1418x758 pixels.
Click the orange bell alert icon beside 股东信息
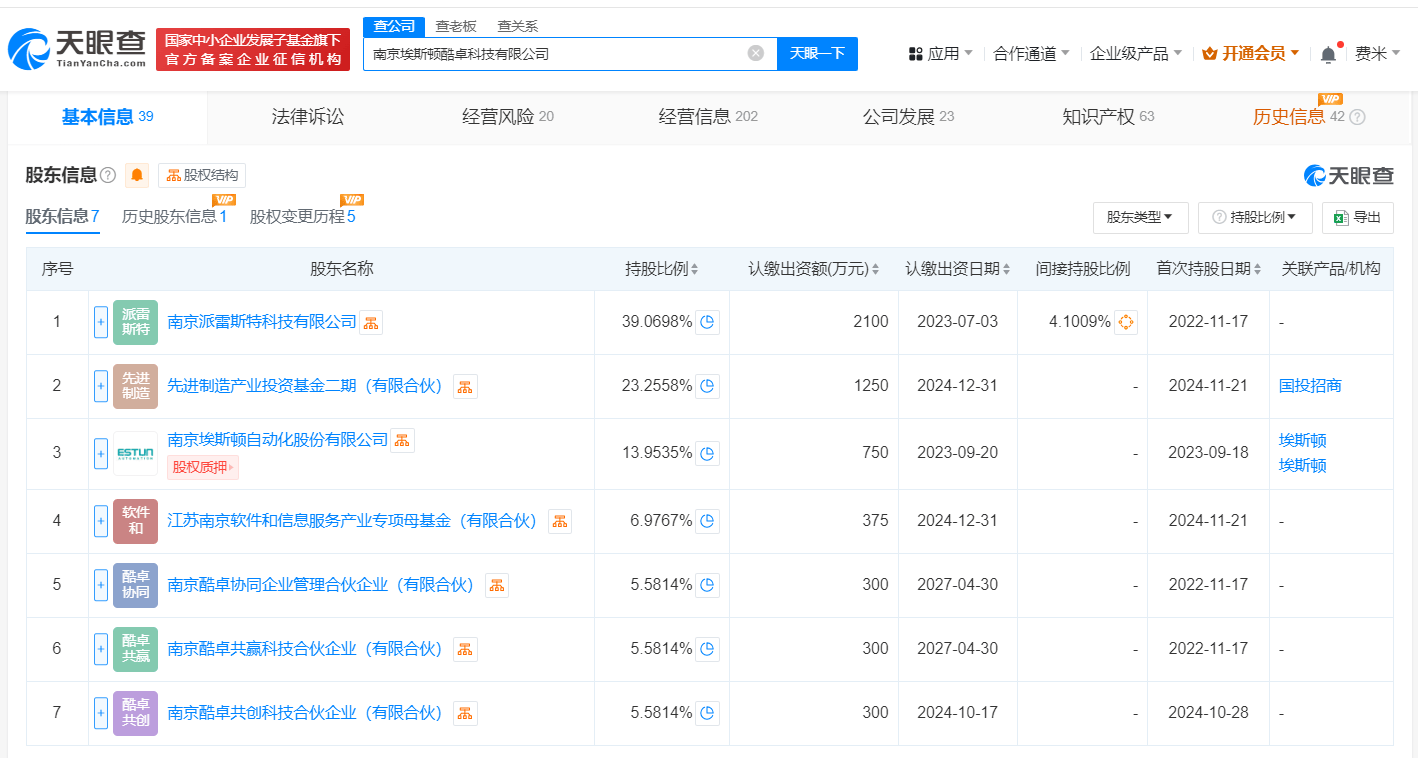click(137, 176)
